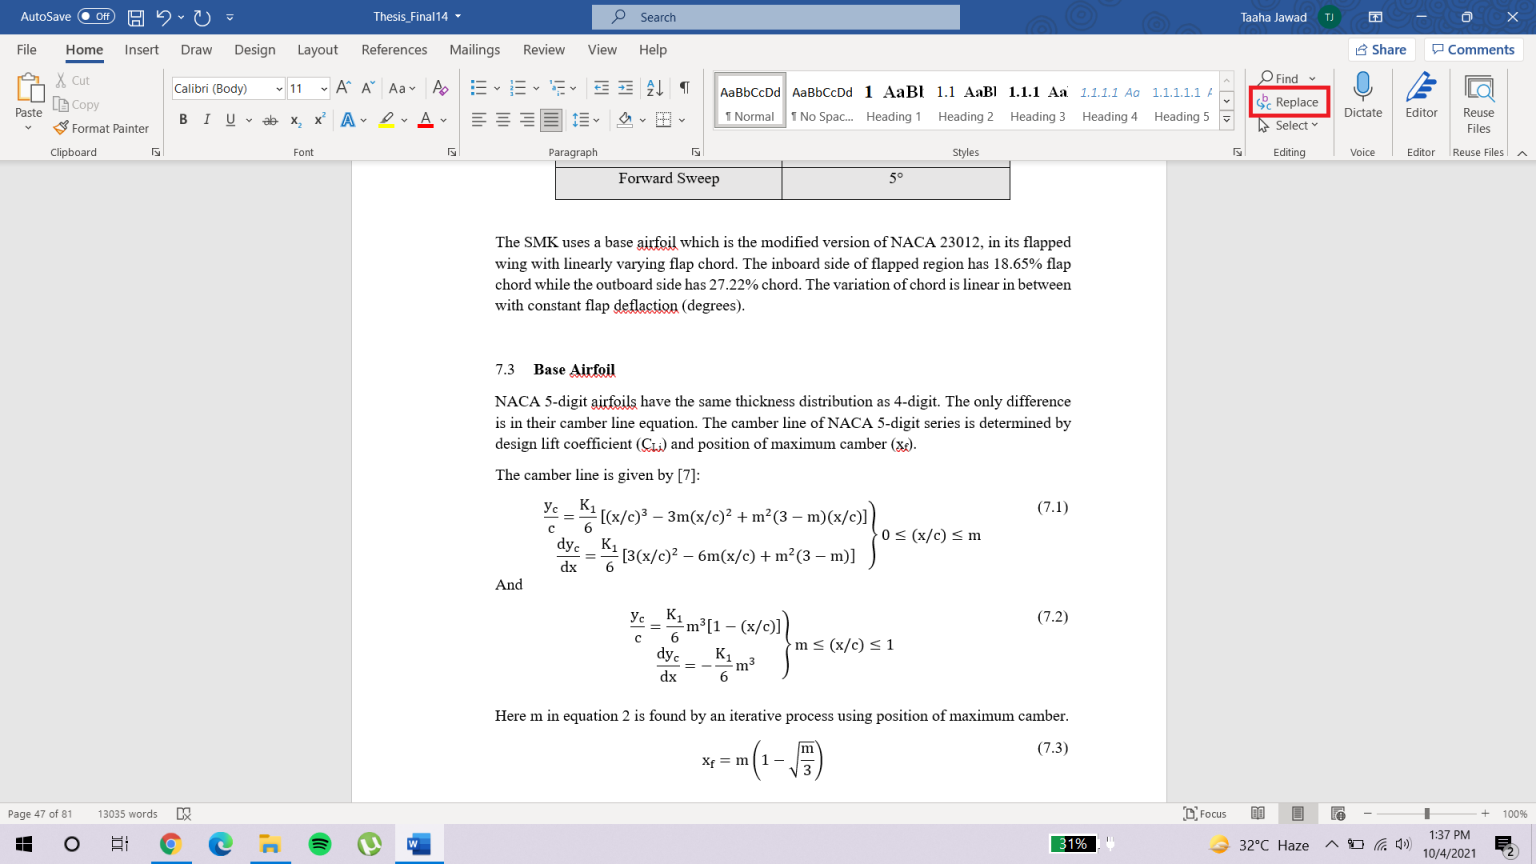Image resolution: width=1536 pixels, height=864 pixels.
Task: Apply italic formatting
Action: pos(206,118)
